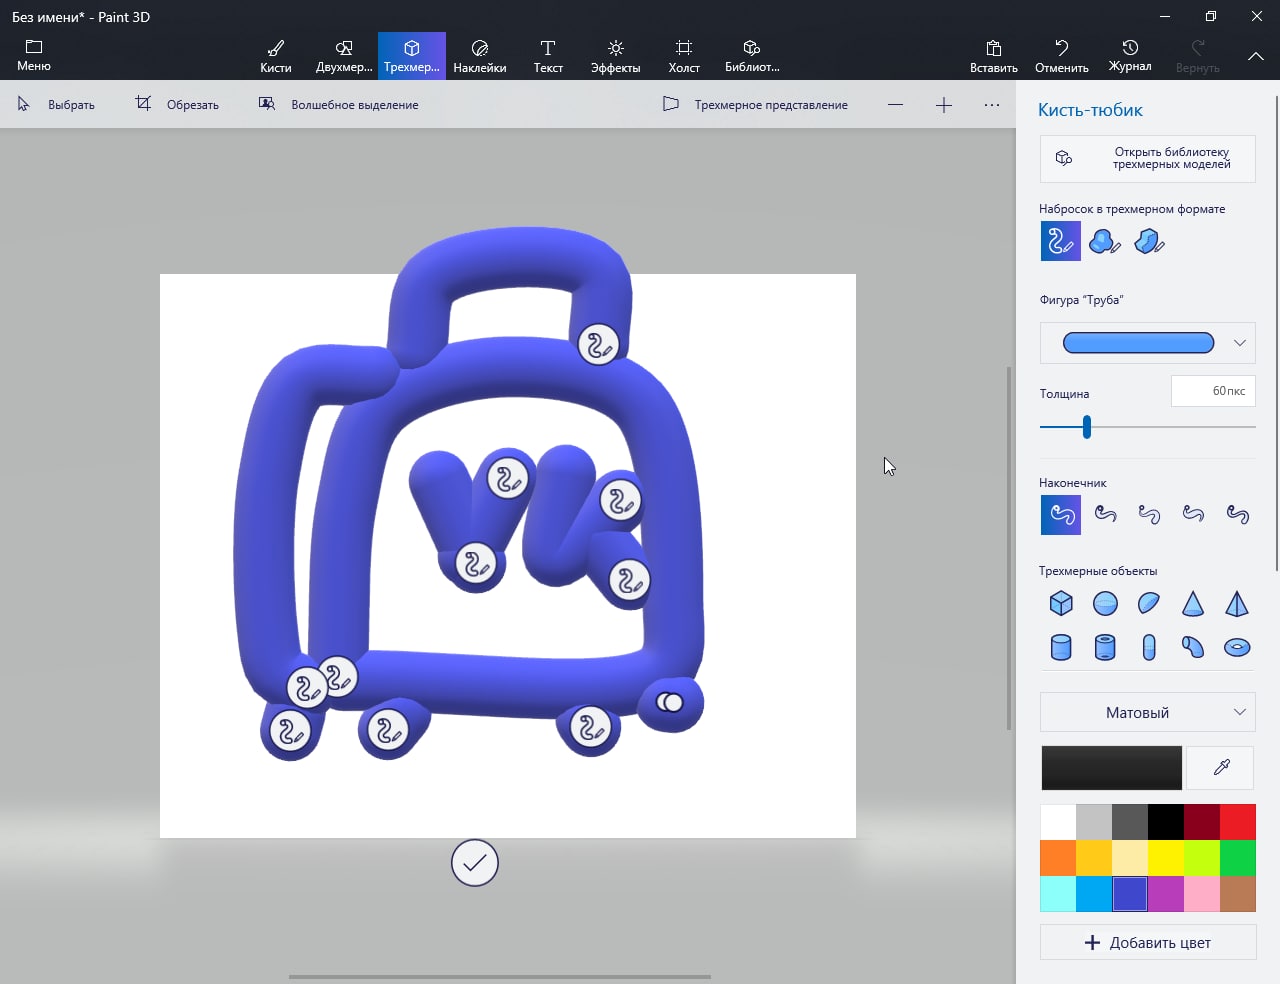
Task: Zoom out with the minus button
Action: (895, 104)
